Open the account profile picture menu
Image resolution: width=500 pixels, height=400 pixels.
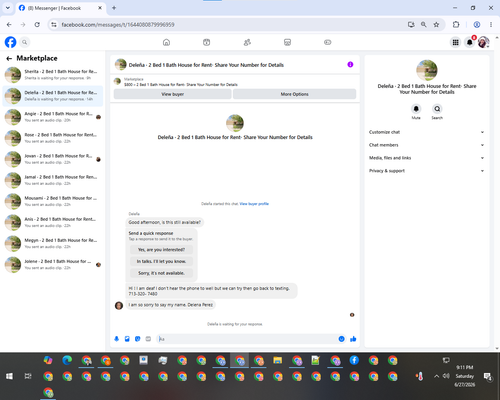[484, 42]
